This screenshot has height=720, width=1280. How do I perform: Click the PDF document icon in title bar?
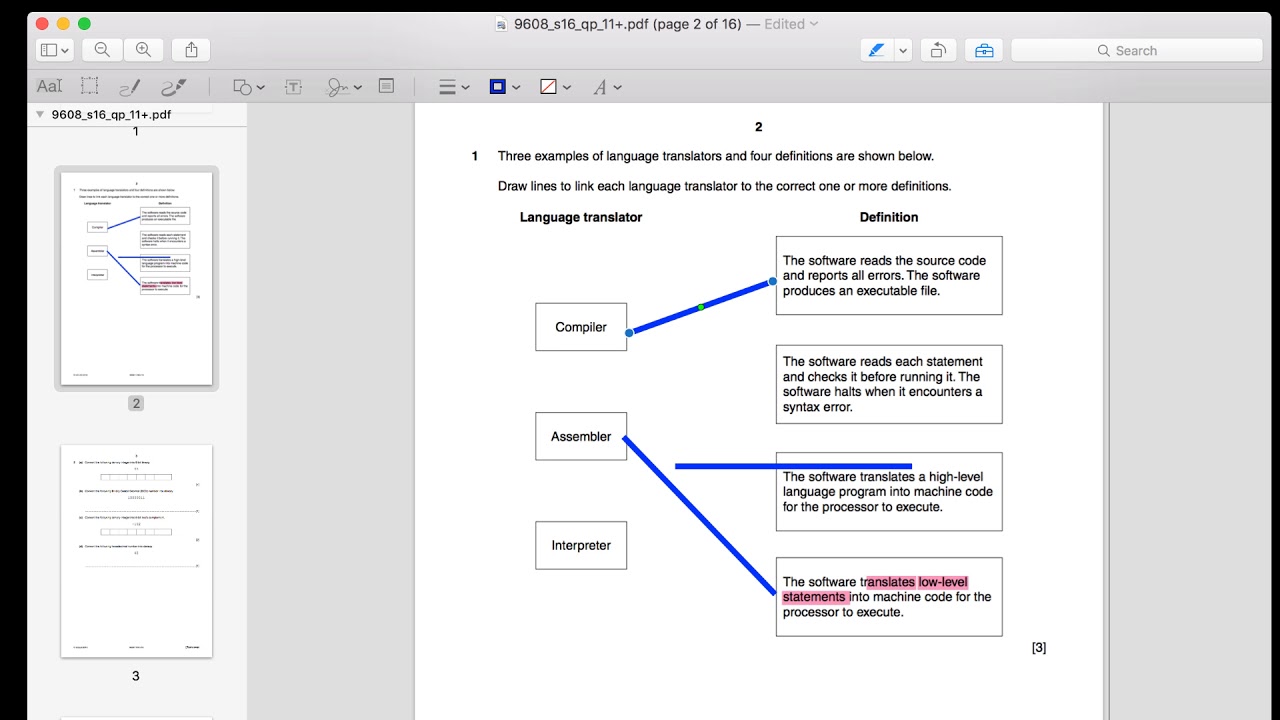[501, 24]
